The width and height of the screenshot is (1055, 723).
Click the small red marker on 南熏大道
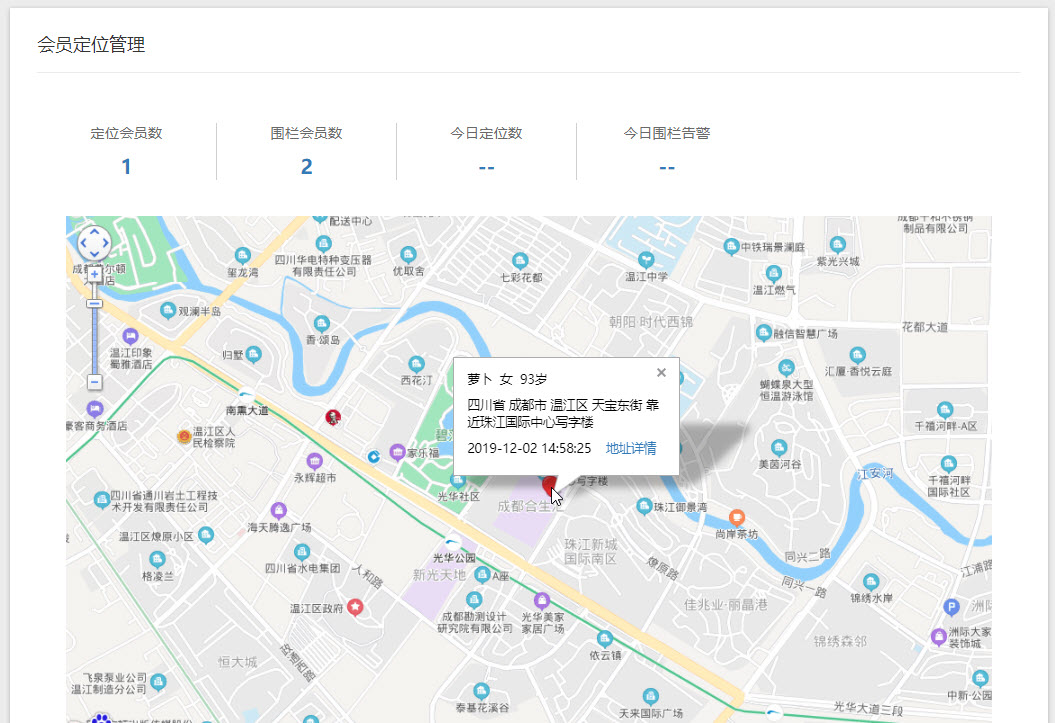tap(332, 417)
